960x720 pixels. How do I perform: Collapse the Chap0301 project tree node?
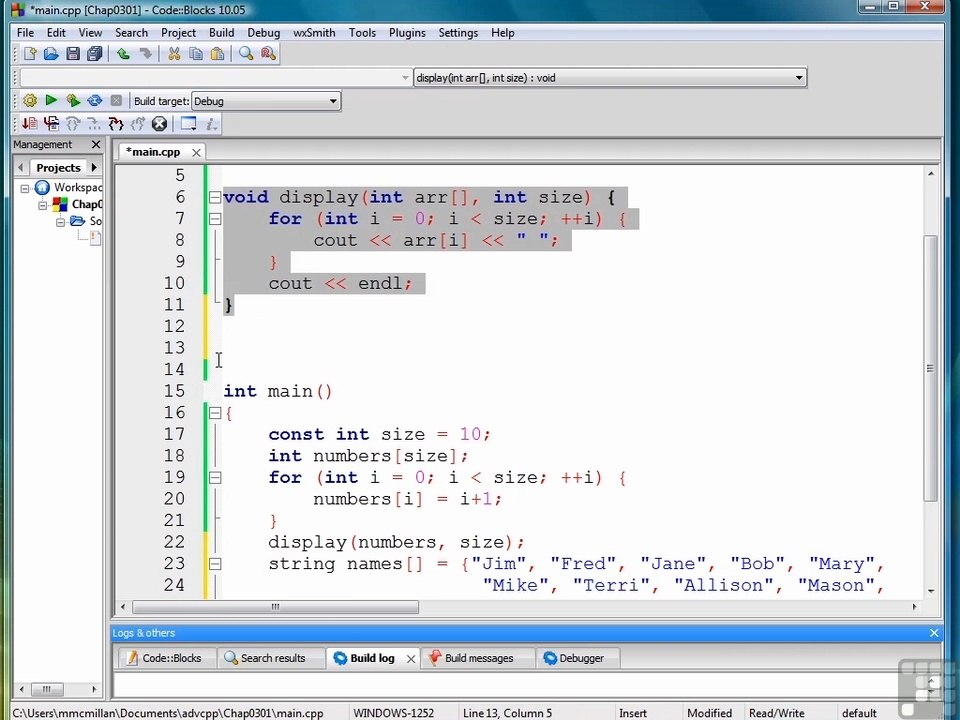43,204
